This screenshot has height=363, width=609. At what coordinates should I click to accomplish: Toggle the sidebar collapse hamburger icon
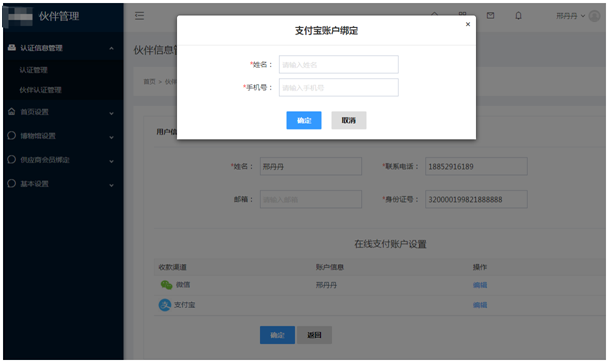pos(139,16)
